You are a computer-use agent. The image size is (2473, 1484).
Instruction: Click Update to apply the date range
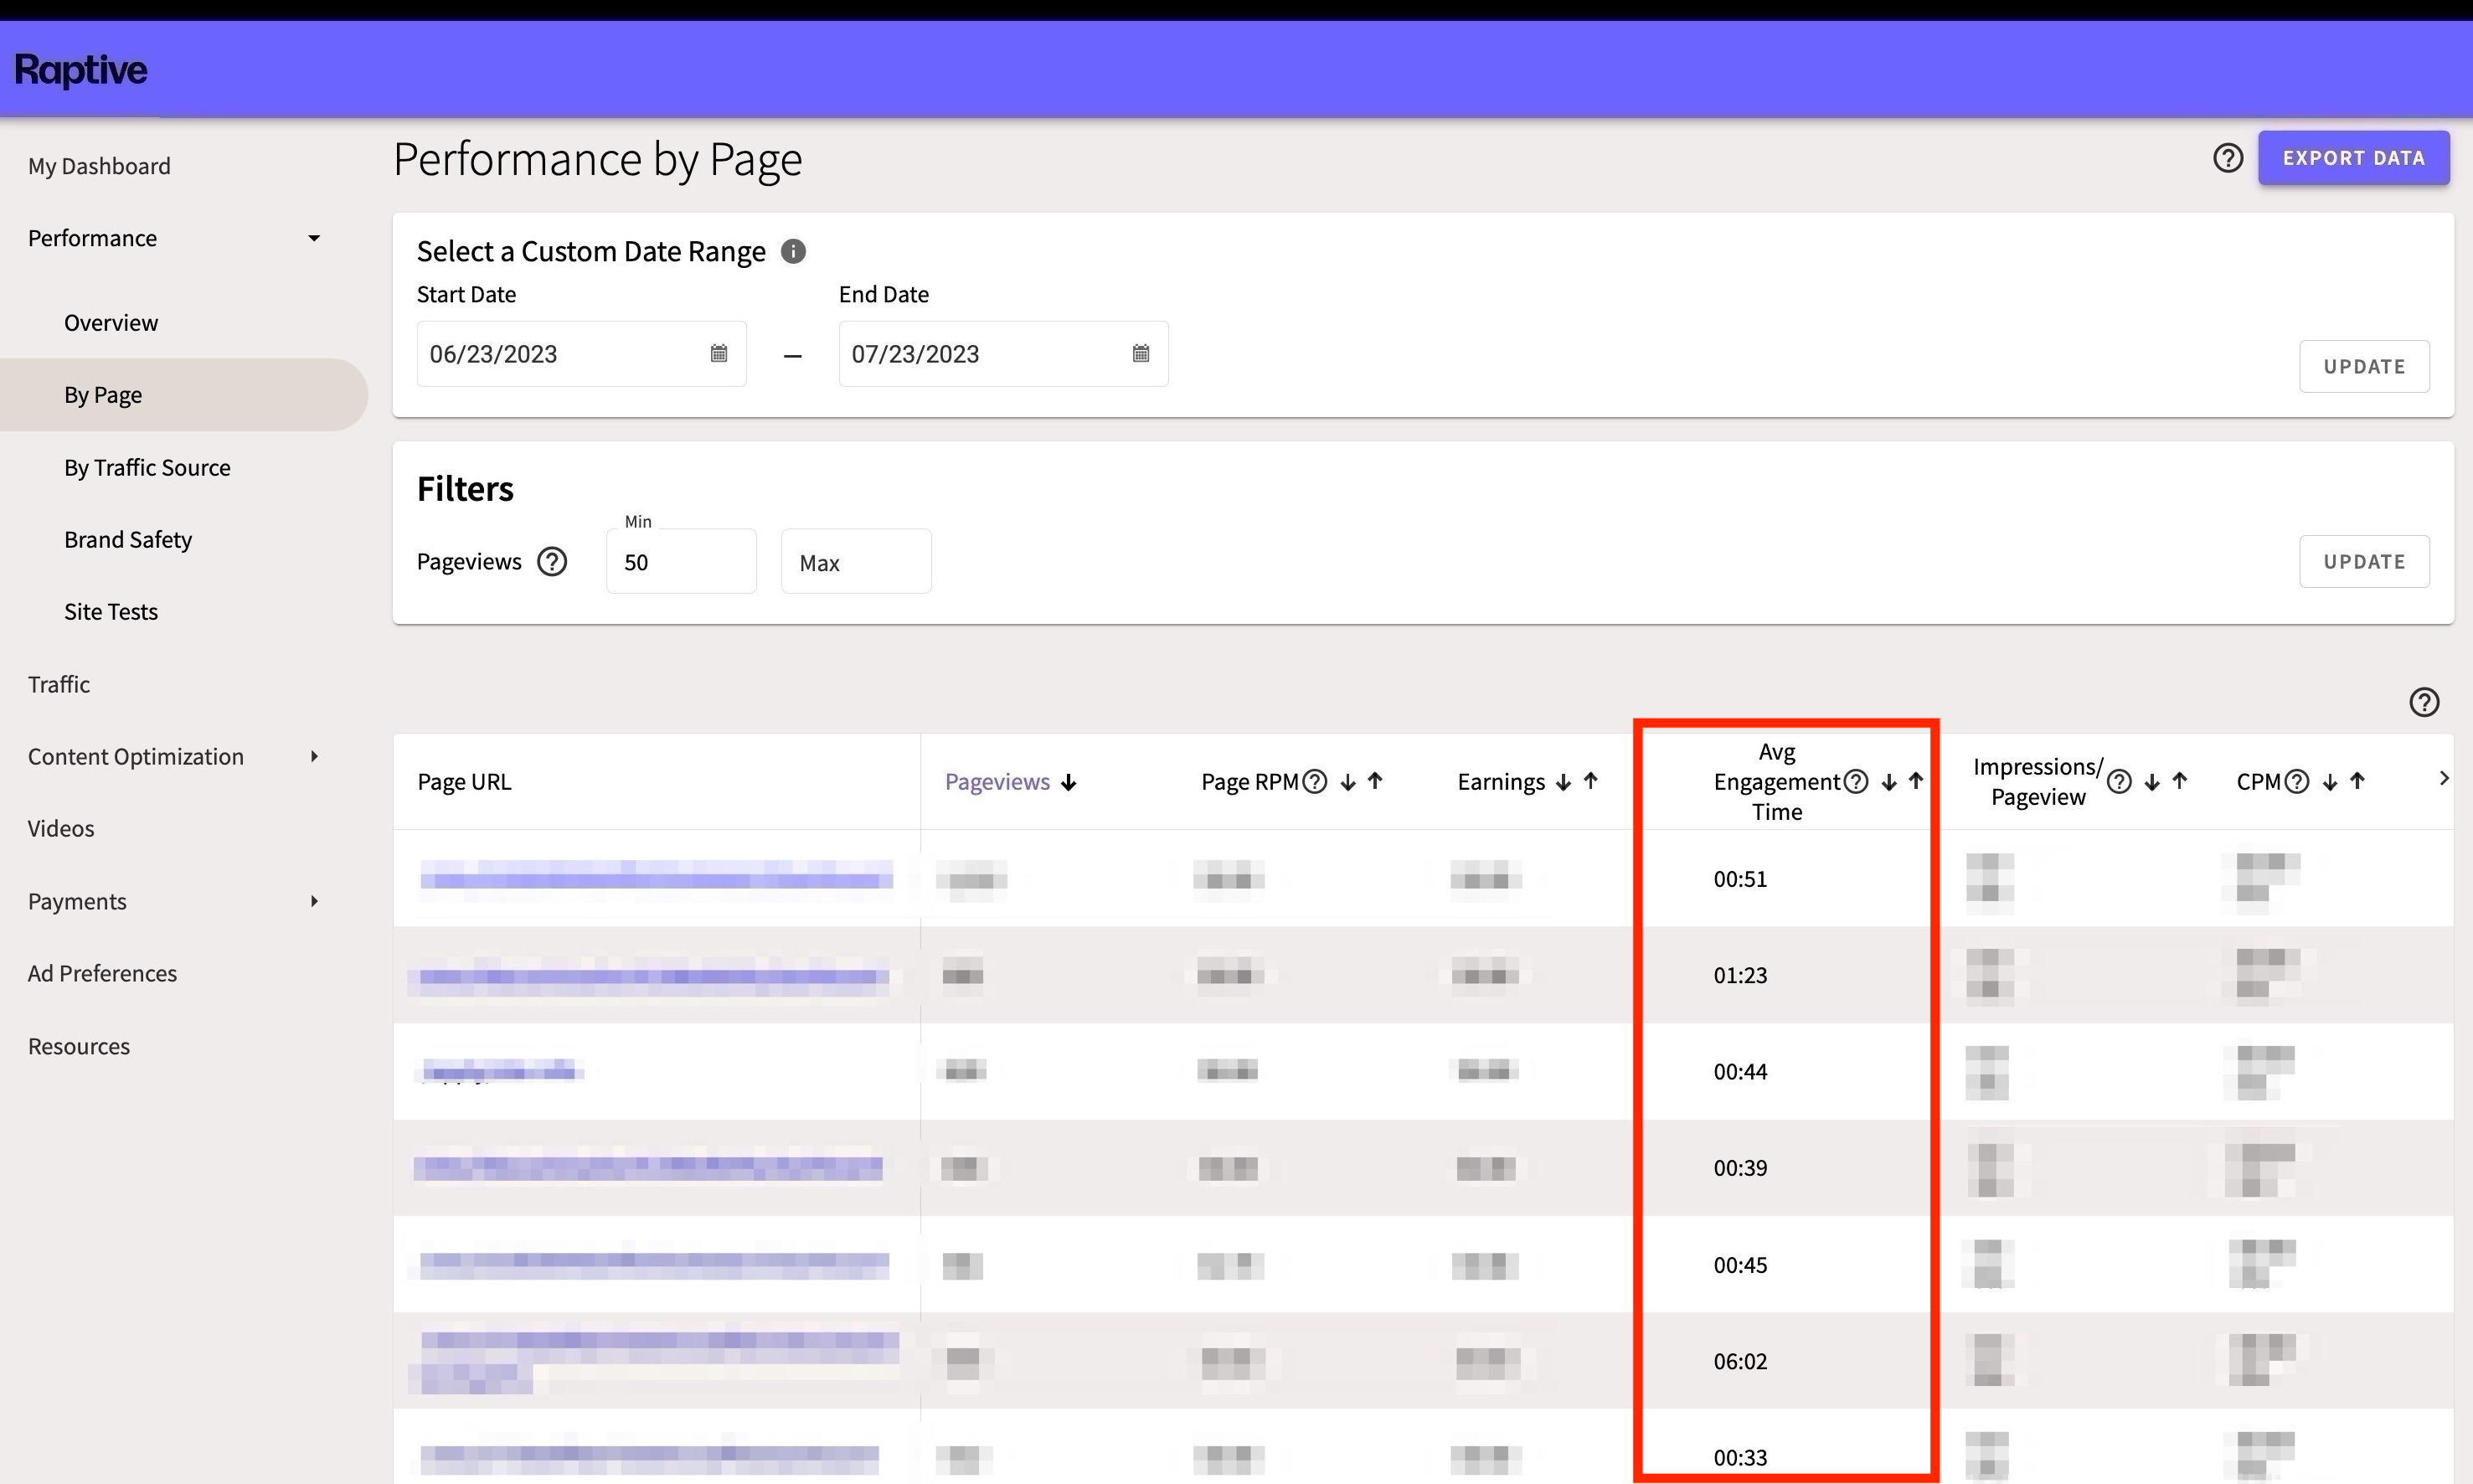click(2364, 366)
